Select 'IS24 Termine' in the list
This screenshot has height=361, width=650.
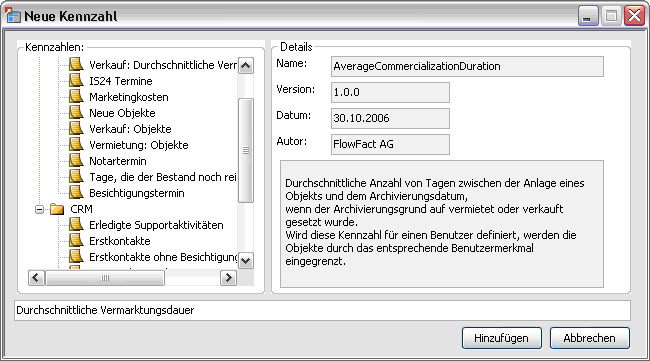tap(121, 81)
